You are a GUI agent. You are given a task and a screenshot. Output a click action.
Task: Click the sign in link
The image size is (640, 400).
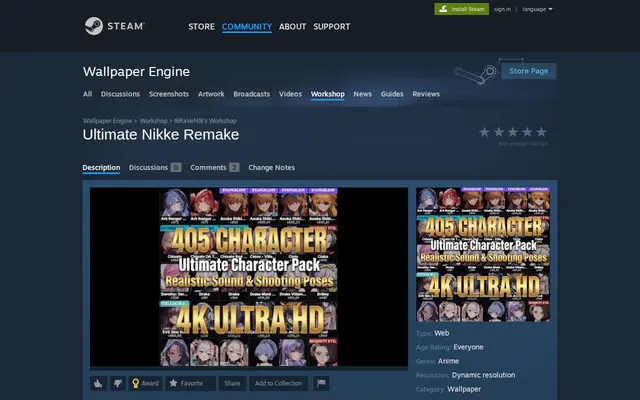point(502,9)
